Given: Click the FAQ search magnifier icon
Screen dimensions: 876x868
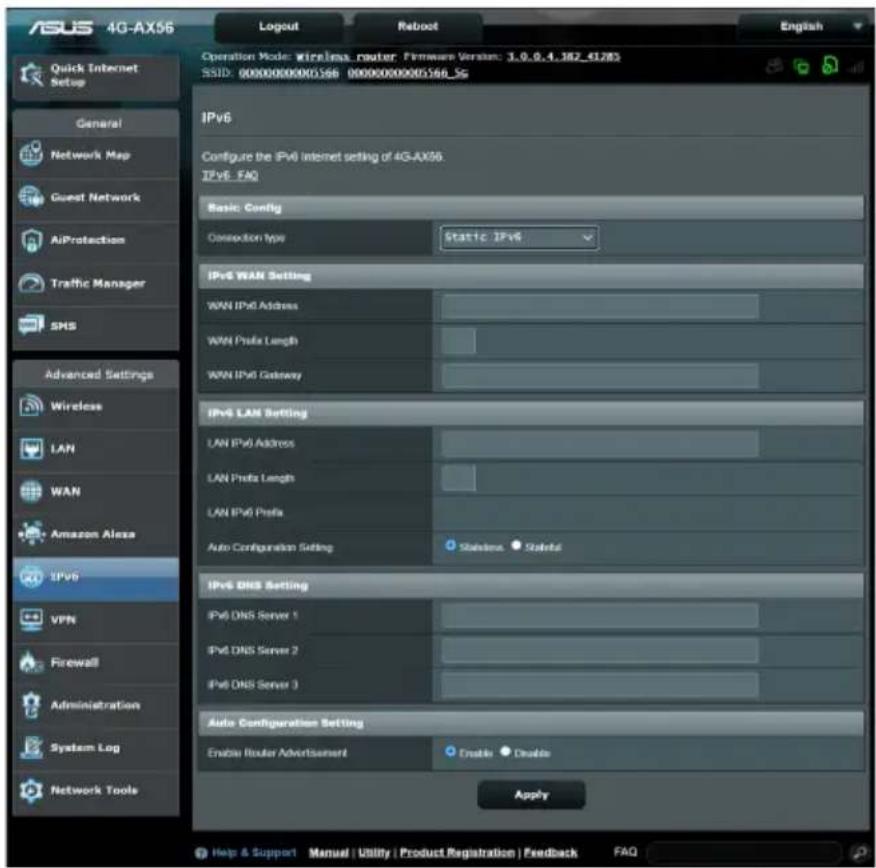Looking at the screenshot, I should pyautogui.click(x=858, y=852).
